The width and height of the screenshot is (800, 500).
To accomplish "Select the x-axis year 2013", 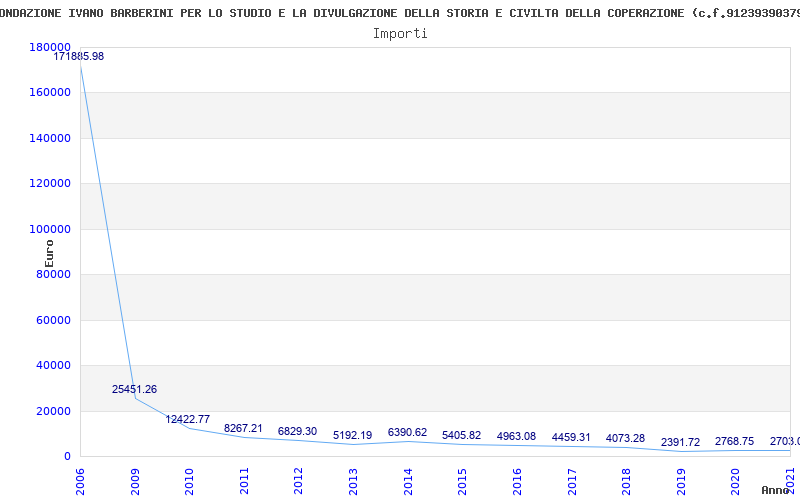I will coord(353,481).
